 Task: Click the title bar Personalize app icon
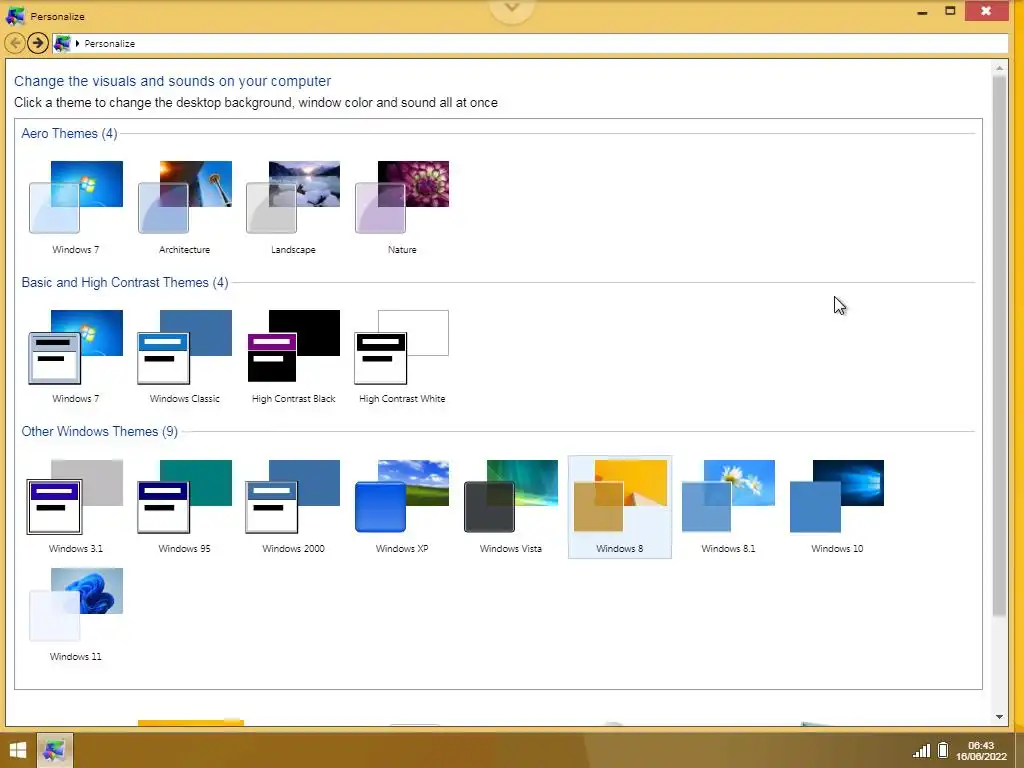[x=15, y=16]
